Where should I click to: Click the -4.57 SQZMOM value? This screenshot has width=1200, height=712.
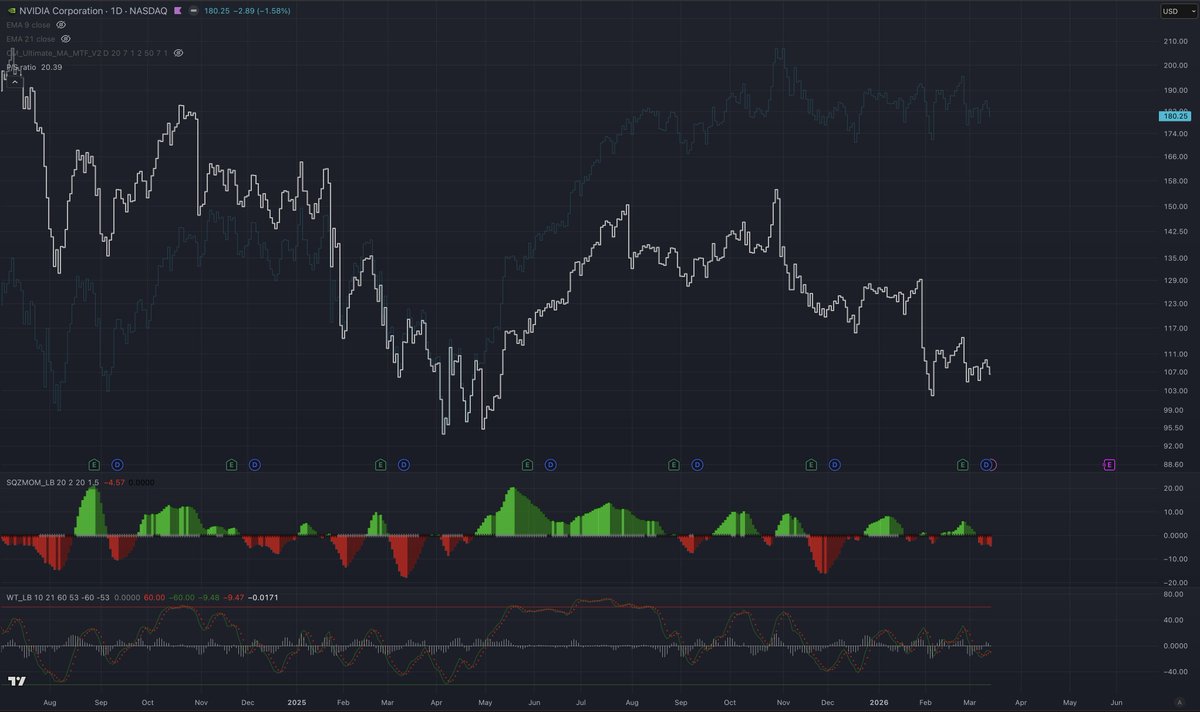115,482
